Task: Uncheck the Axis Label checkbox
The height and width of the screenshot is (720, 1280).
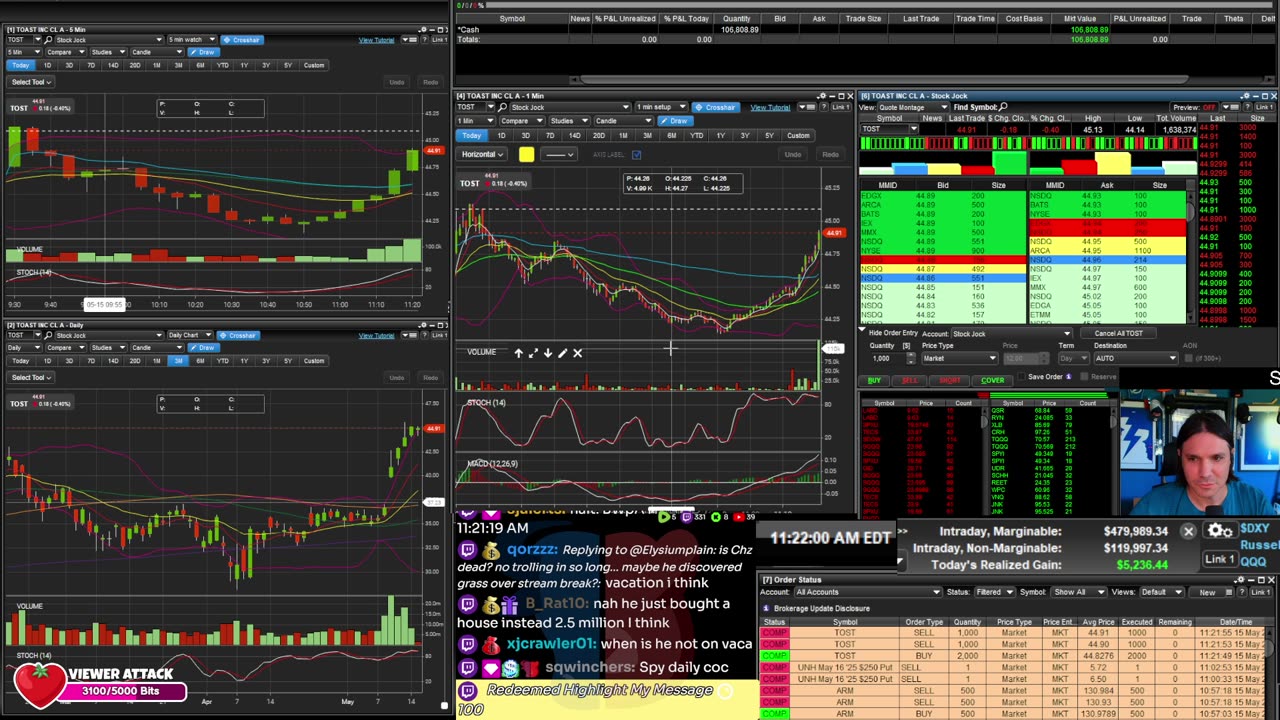Action: [636, 154]
